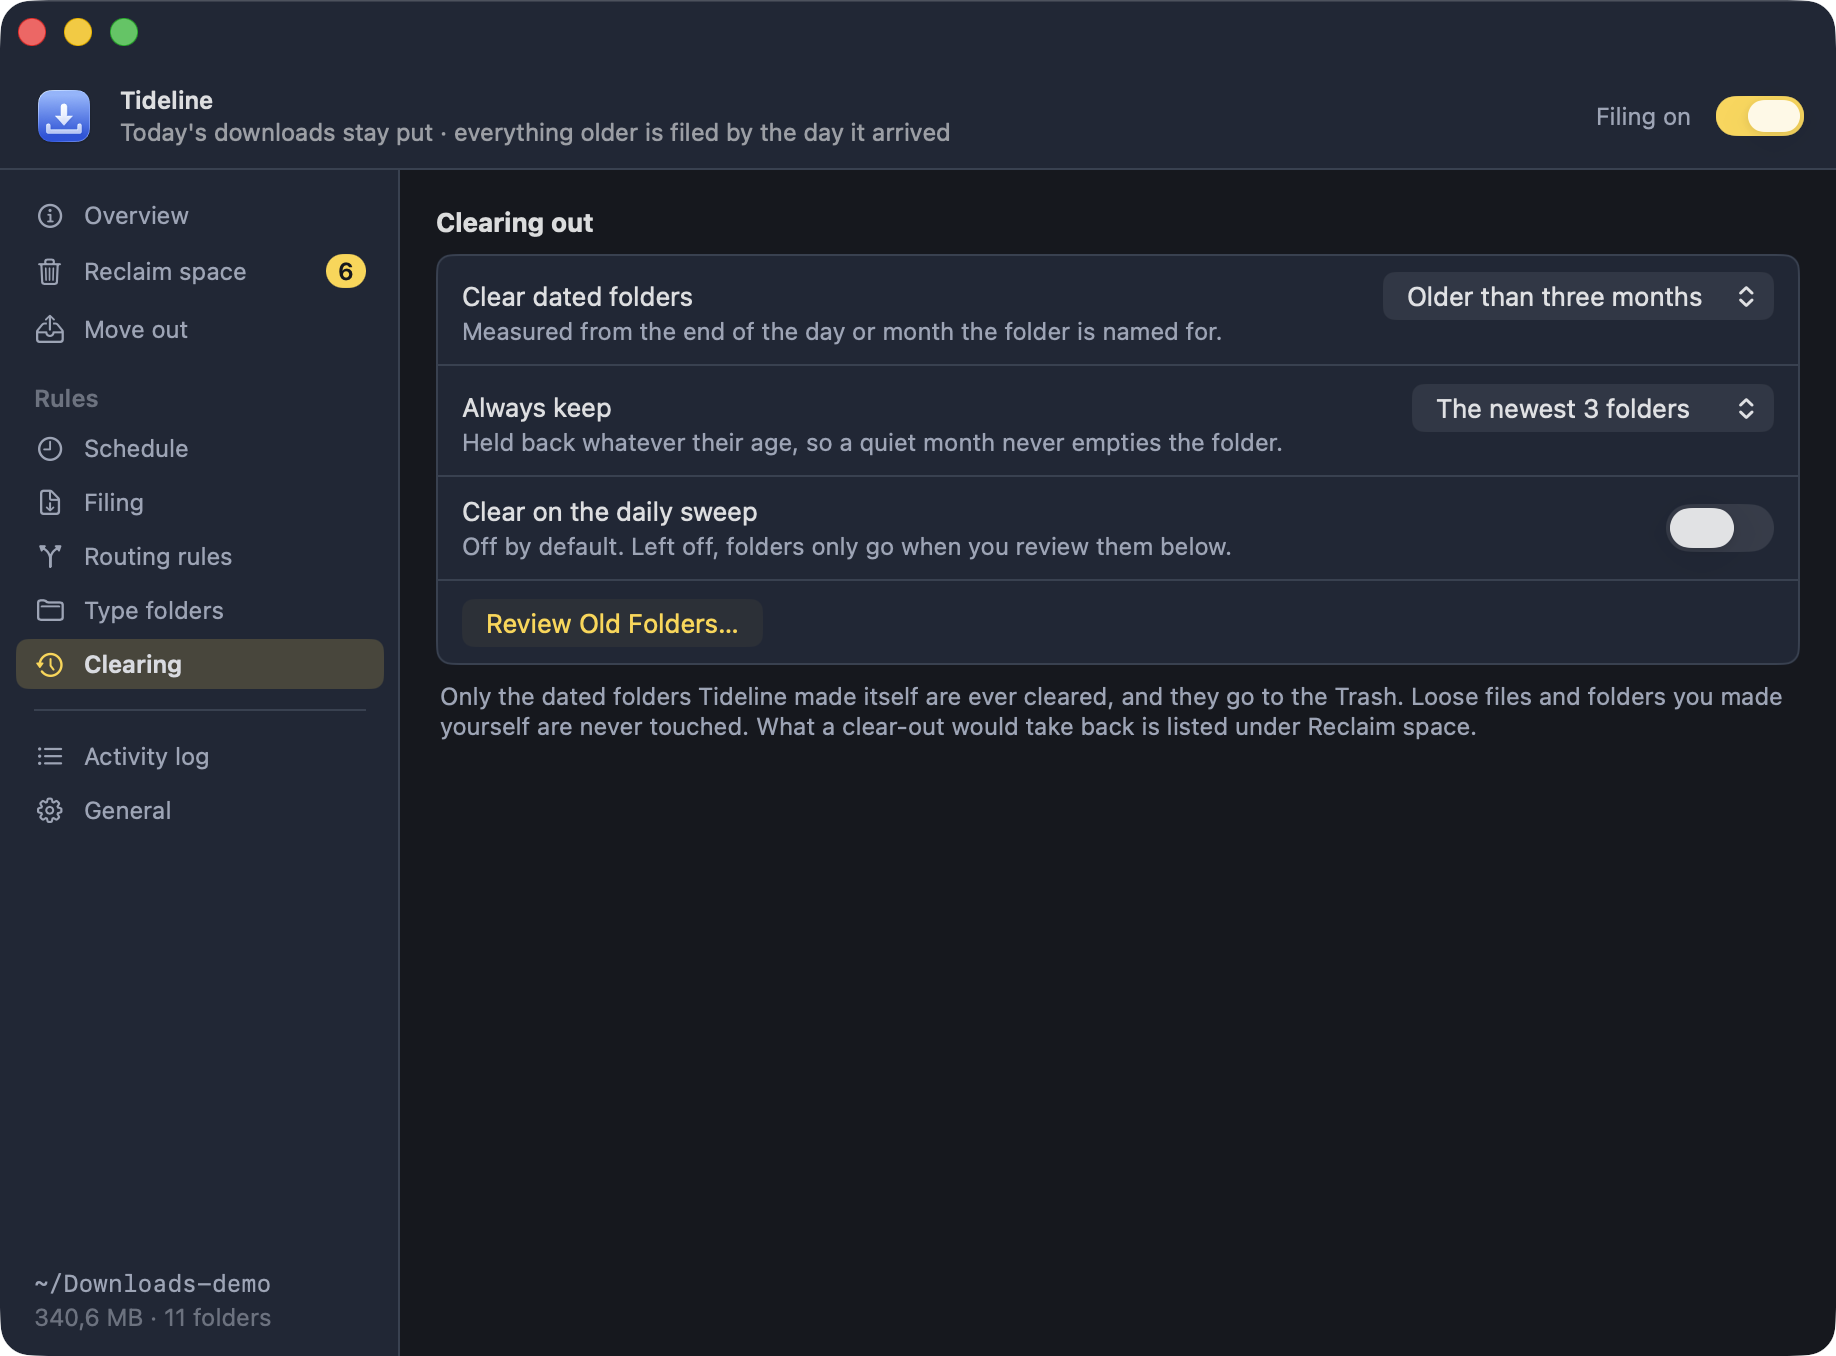Image resolution: width=1836 pixels, height=1356 pixels.
Task: Open Overview via its info icon
Action: 50,216
